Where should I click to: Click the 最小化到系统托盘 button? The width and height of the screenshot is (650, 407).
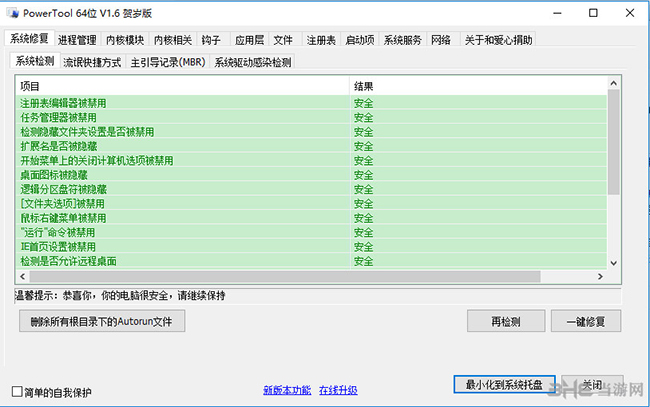click(504, 385)
